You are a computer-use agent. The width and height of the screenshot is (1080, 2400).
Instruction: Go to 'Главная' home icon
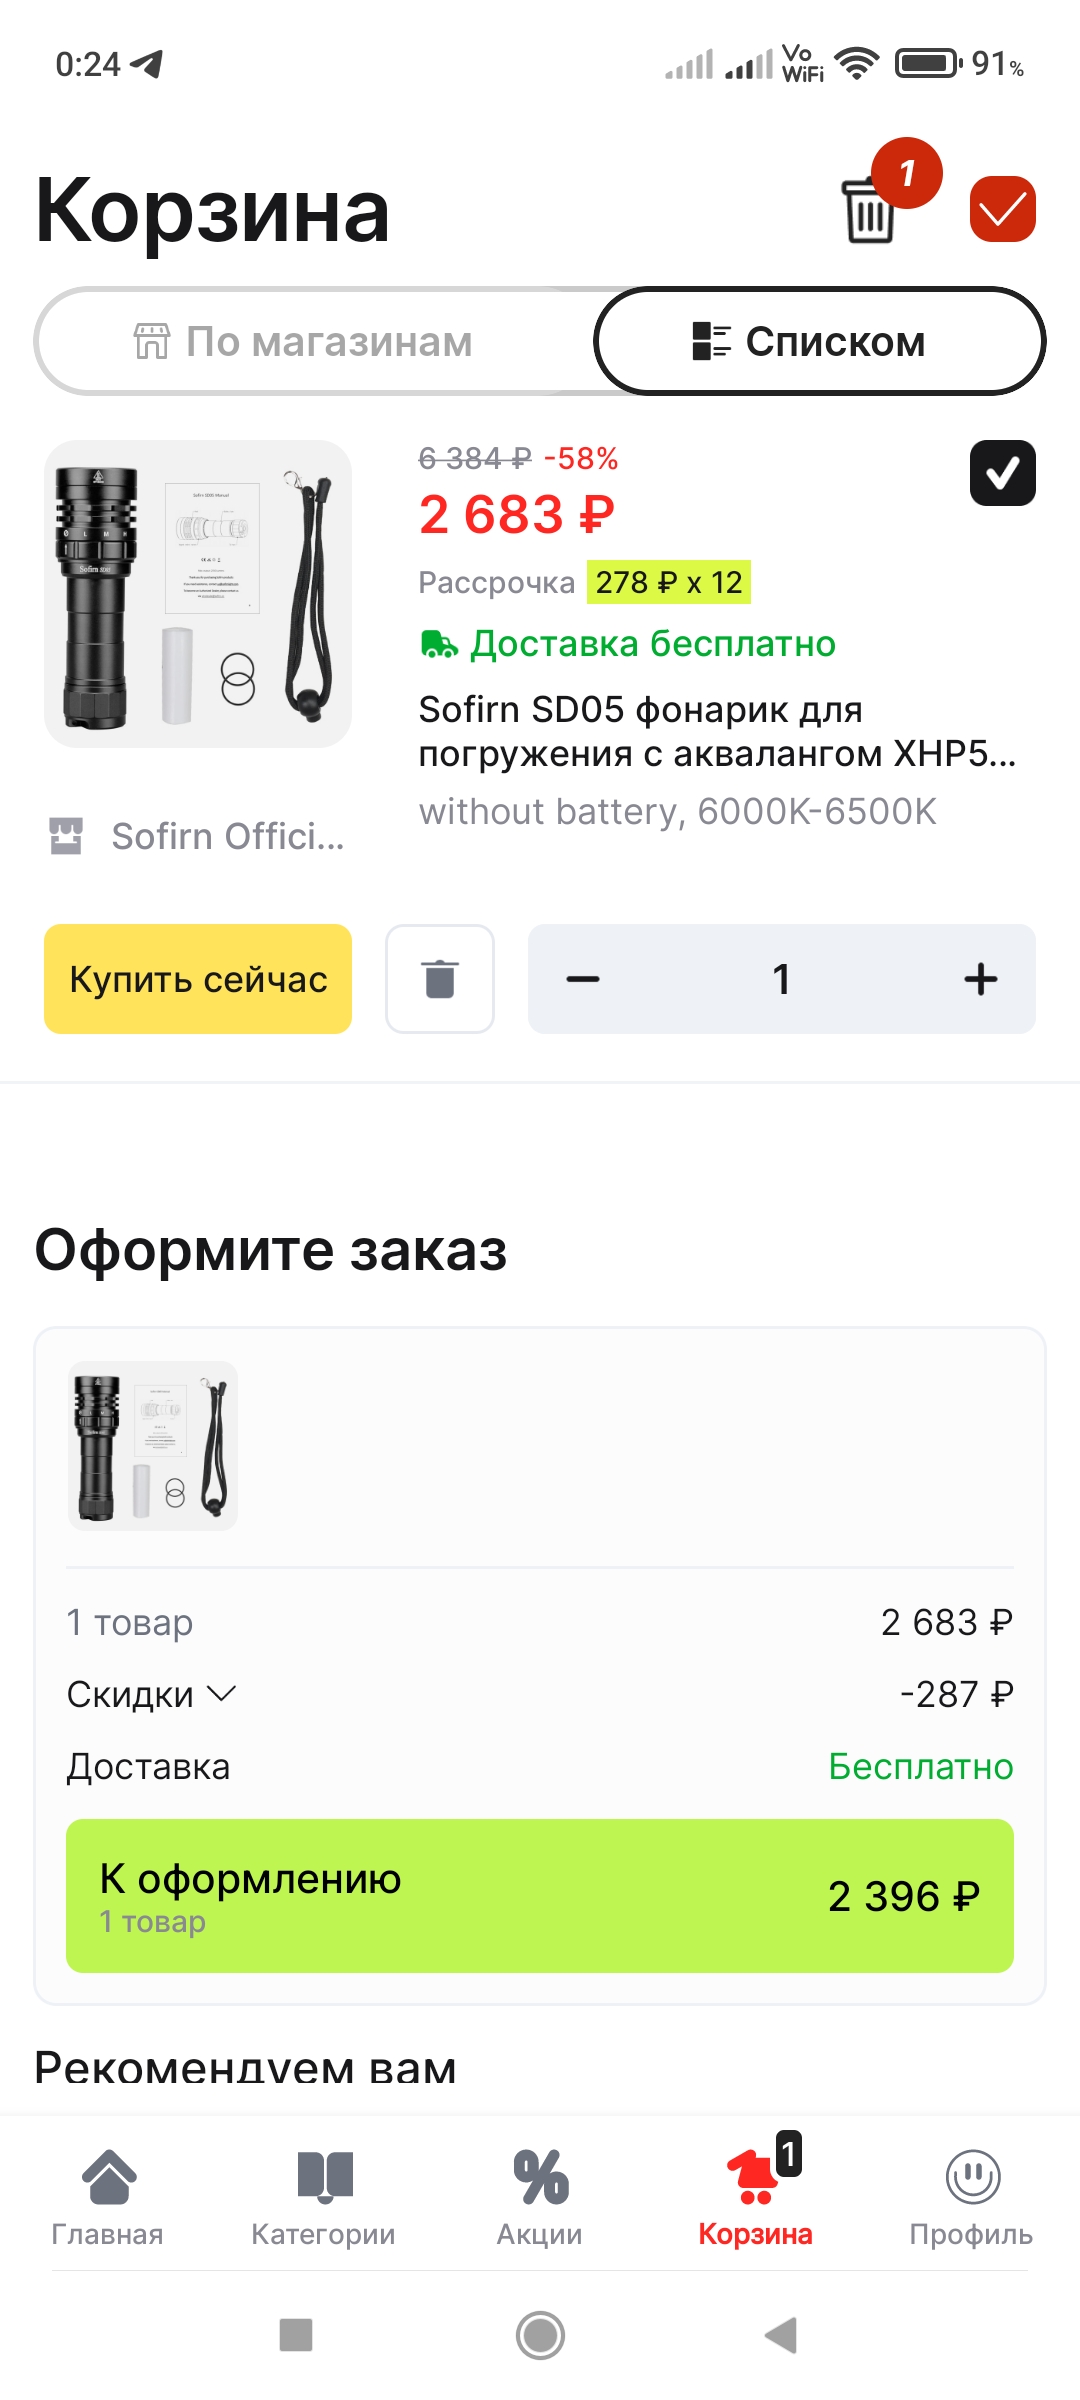point(108,2194)
